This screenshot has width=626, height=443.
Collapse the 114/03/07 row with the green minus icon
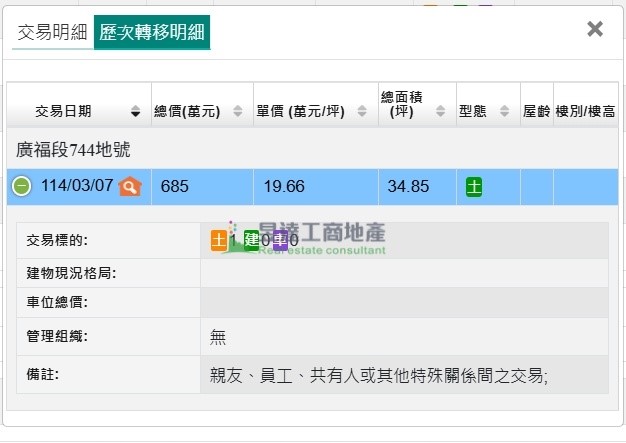point(22,186)
